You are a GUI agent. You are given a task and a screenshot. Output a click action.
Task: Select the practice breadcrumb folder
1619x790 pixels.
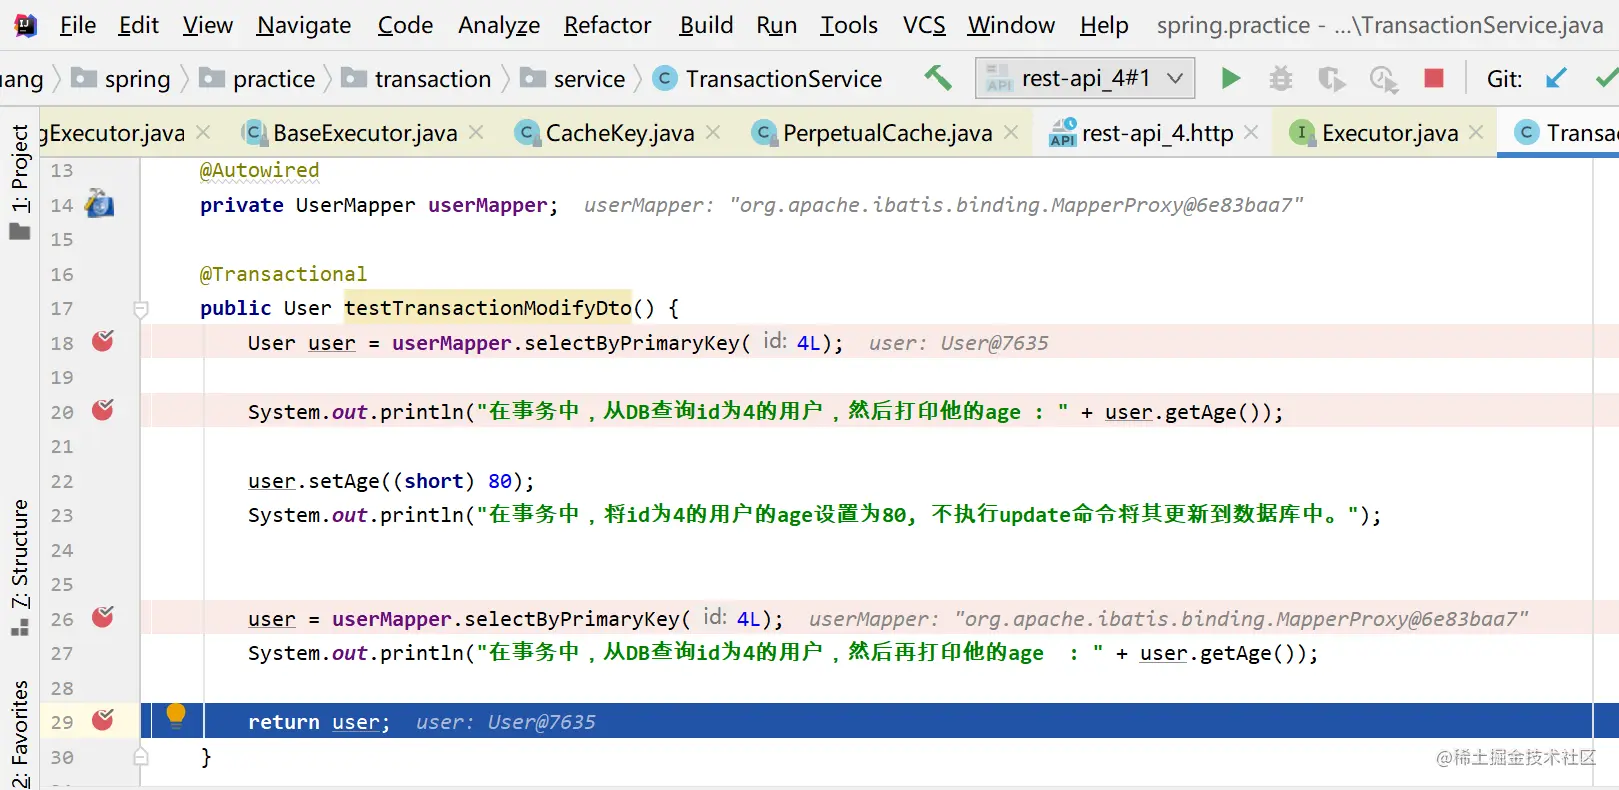[258, 79]
